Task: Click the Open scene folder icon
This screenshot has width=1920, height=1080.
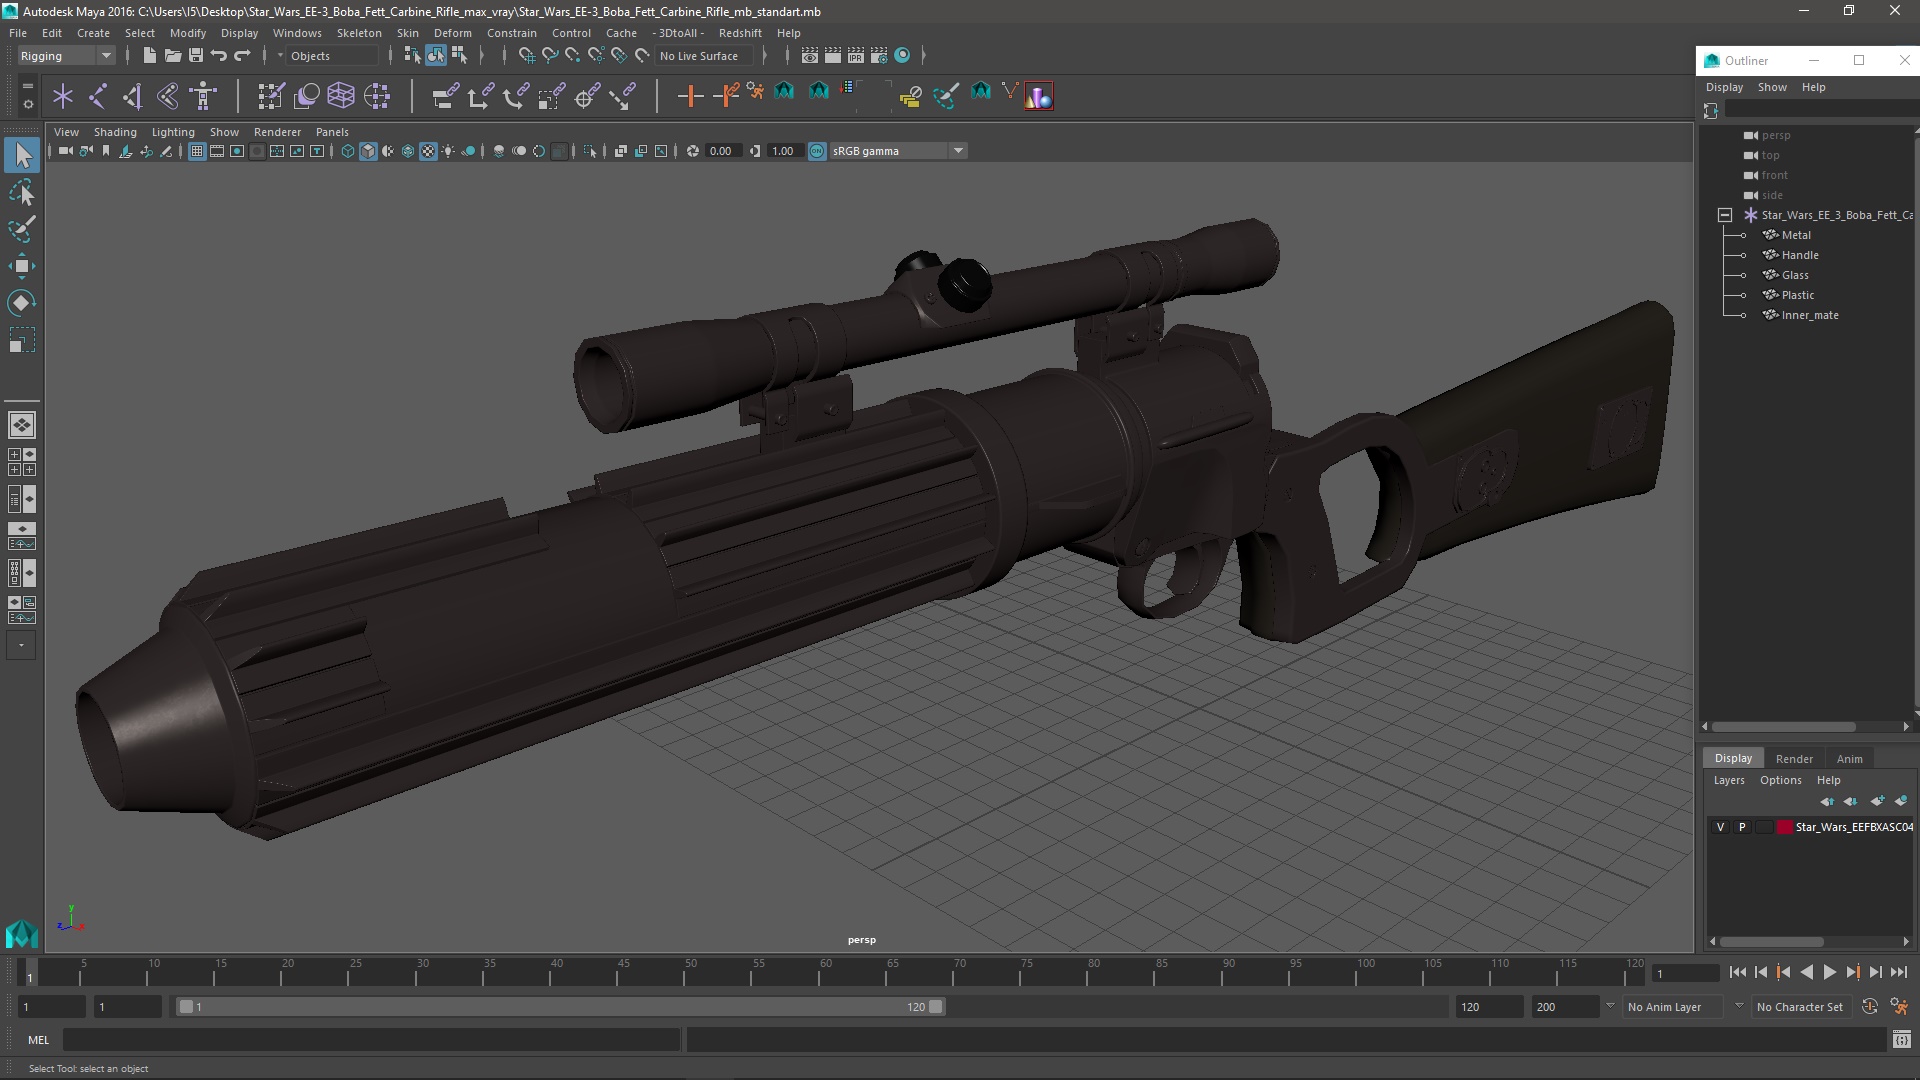Action: pos(172,56)
